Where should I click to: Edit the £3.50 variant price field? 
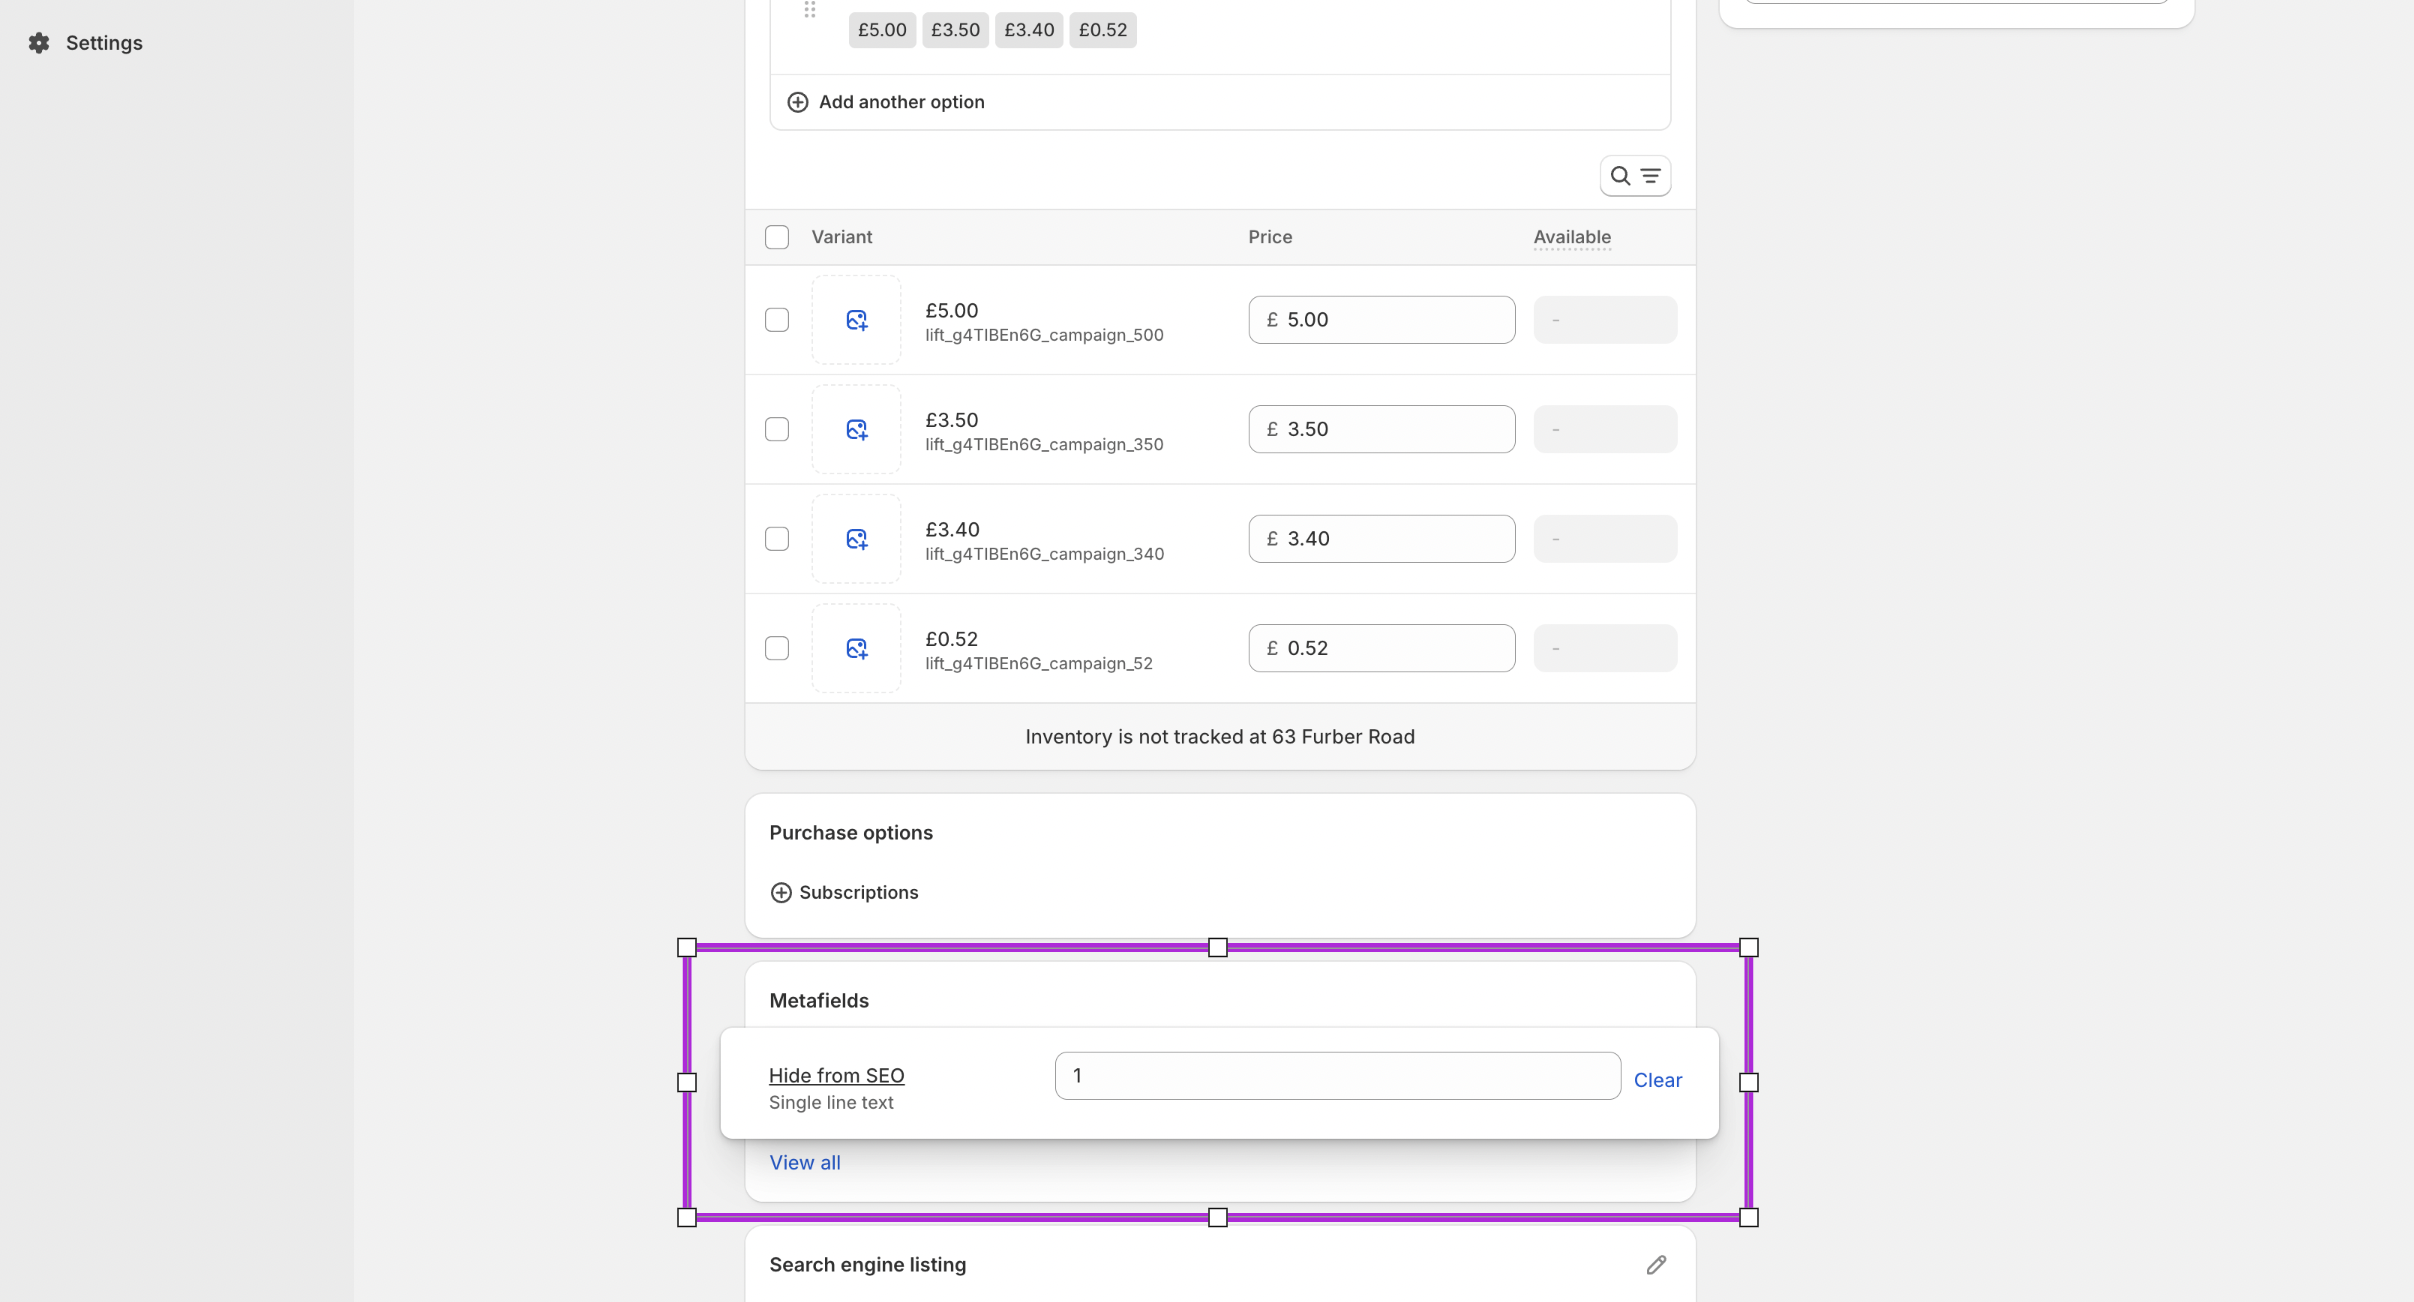coord(1395,430)
